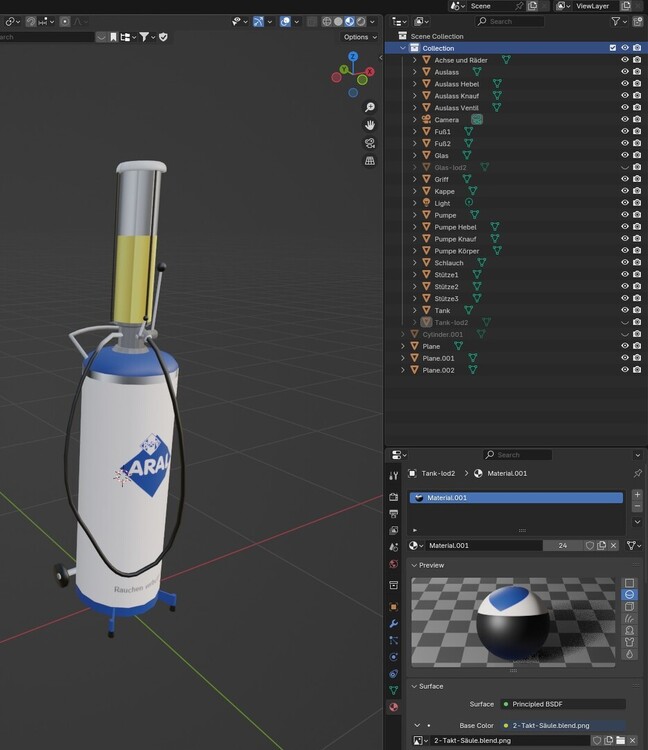The height and width of the screenshot is (750, 648).
Task: Select the Tank object in outliner
Action: pyautogui.click(x=442, y=310)
